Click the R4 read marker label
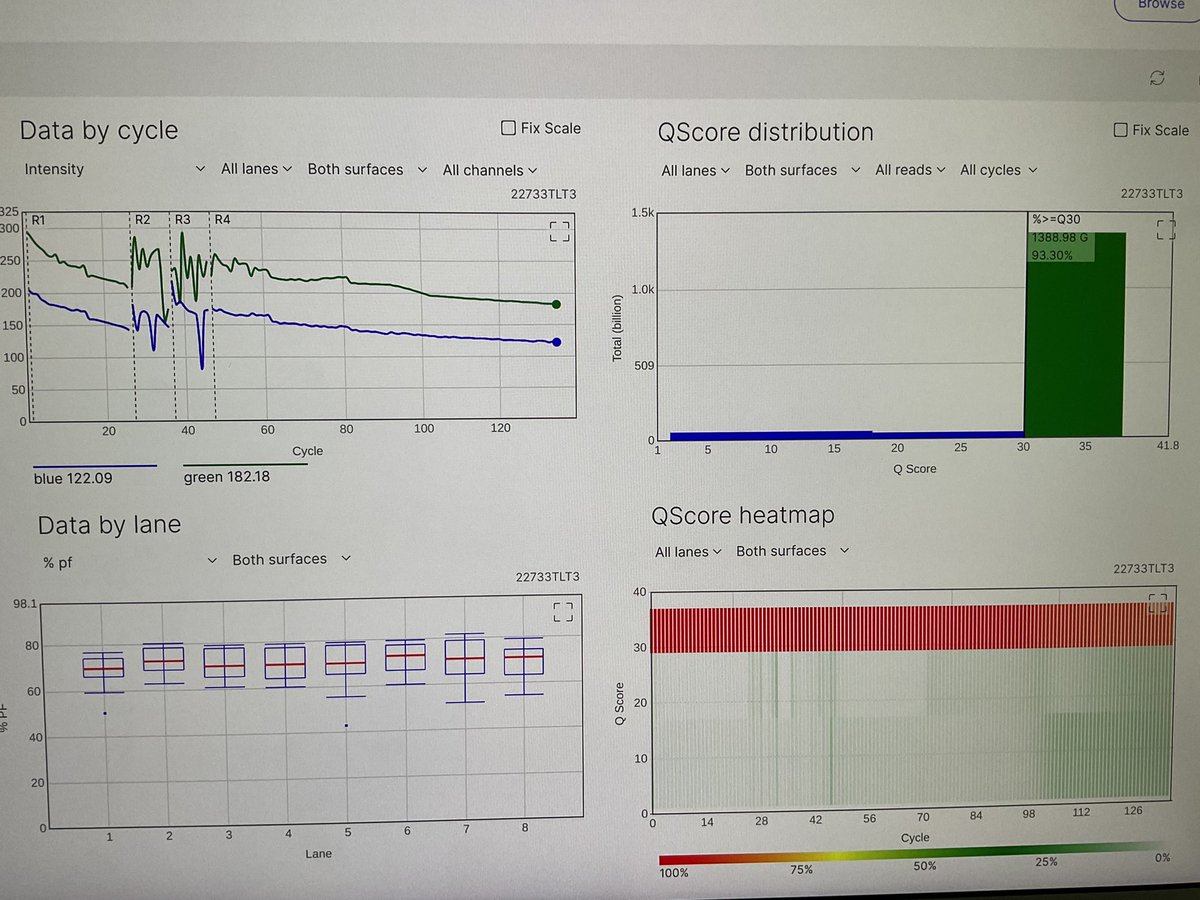Image resolution: width=1200 pixels, height=900 pixels. pyautogui.click(x=223, y=219)
